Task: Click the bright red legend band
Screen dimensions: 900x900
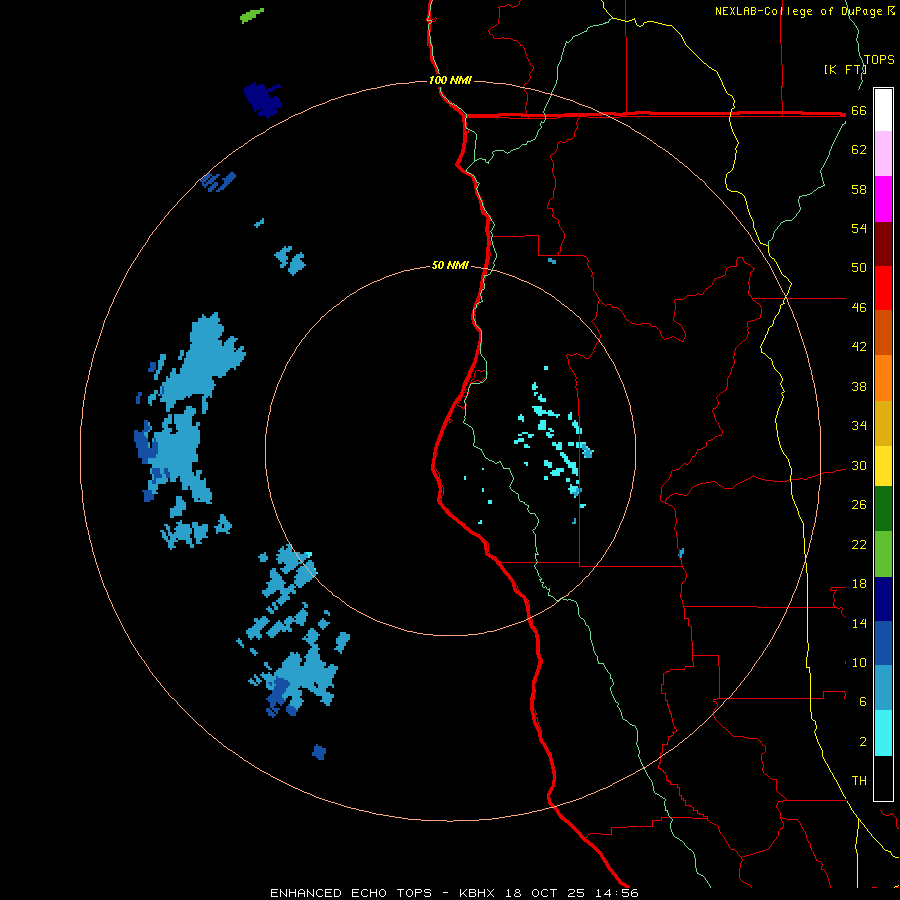Action: coord(883,288)
